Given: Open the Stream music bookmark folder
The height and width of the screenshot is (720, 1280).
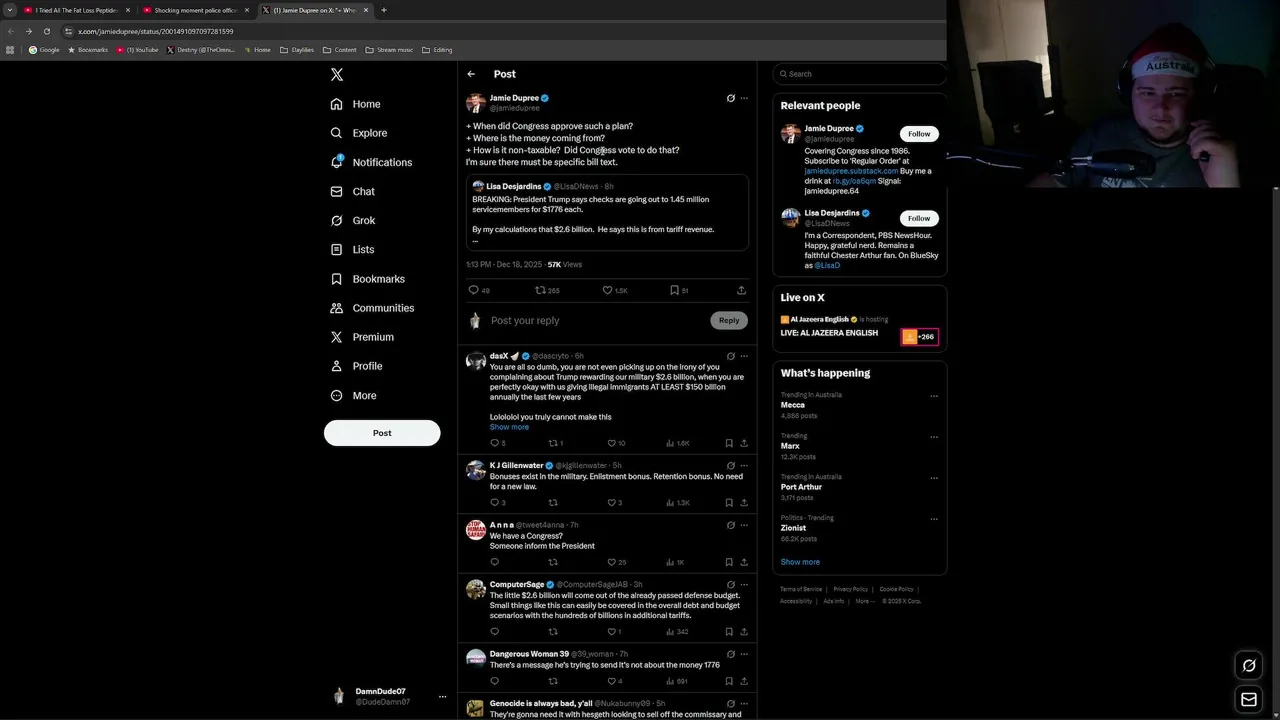Looking at the screenshot, I should coord(389,50).
